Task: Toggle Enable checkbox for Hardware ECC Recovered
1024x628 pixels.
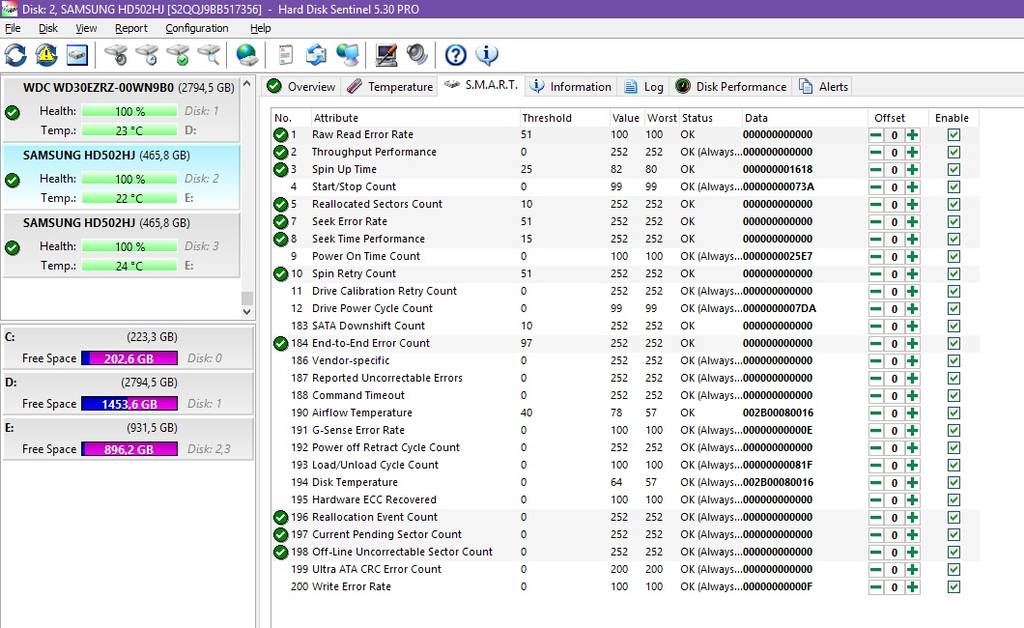Action: tap(953, 500)
